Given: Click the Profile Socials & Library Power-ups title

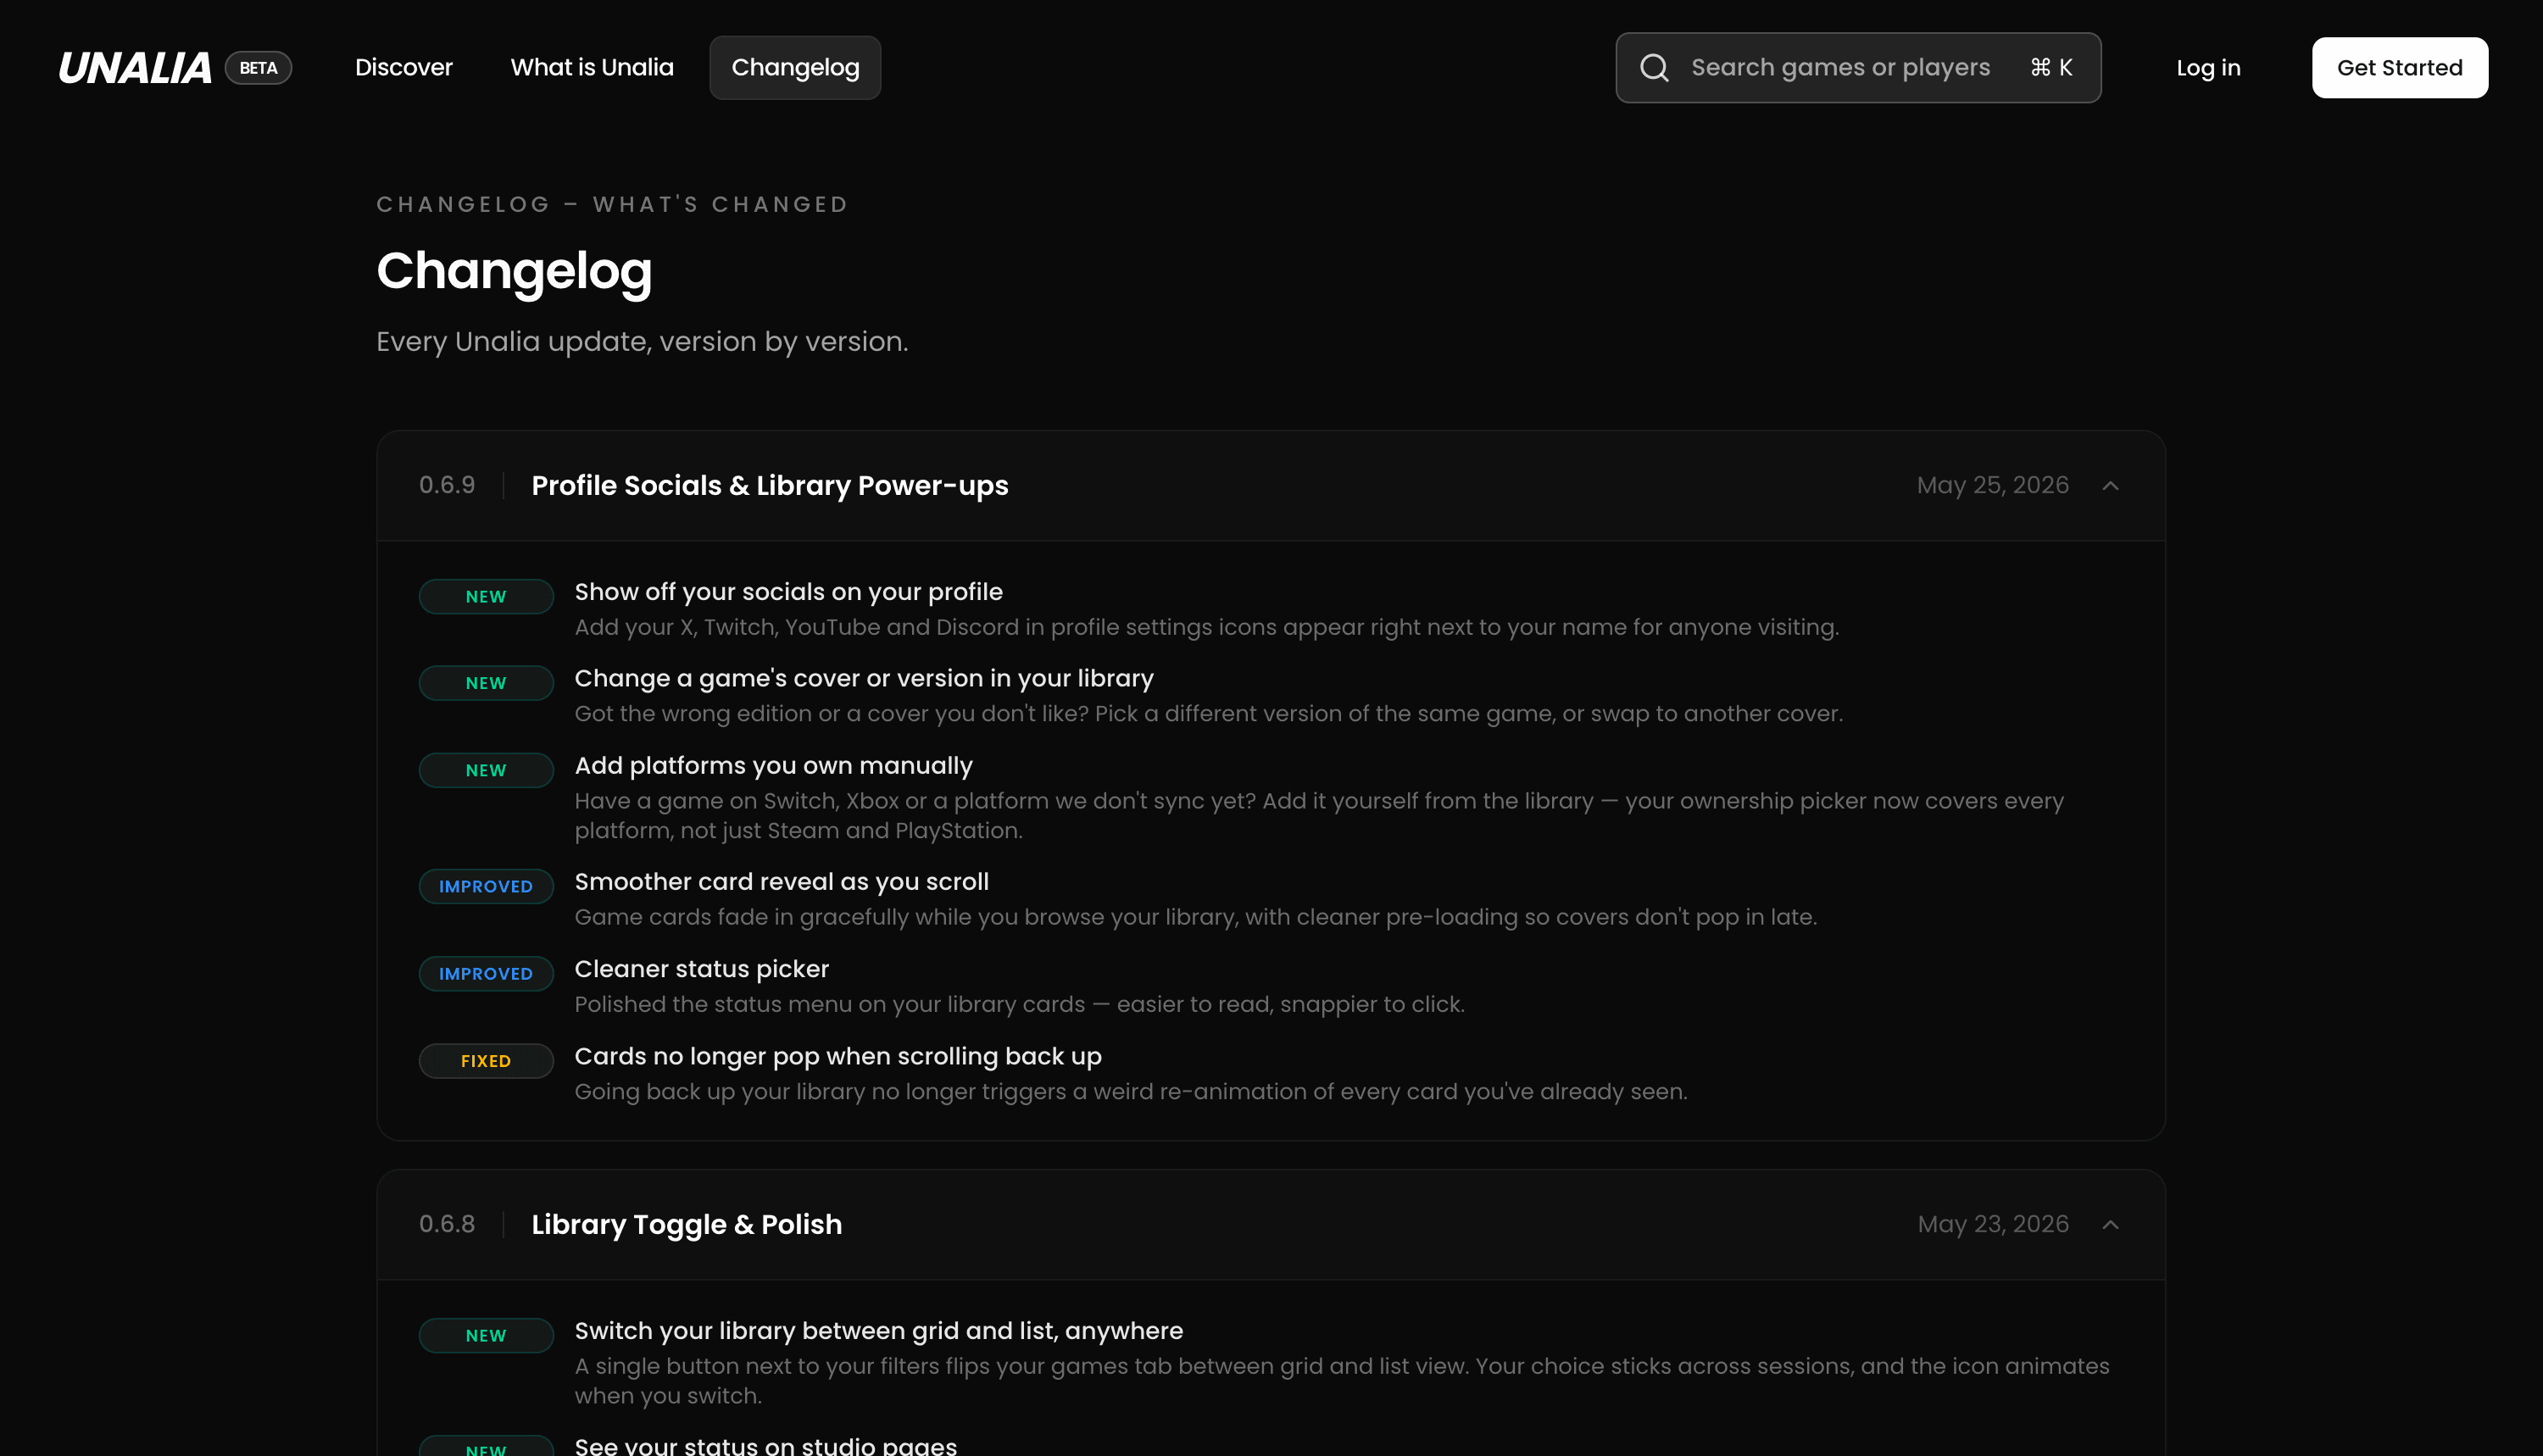Looking at the screenshot, I should pyautogui.click(x=770, y=486).
